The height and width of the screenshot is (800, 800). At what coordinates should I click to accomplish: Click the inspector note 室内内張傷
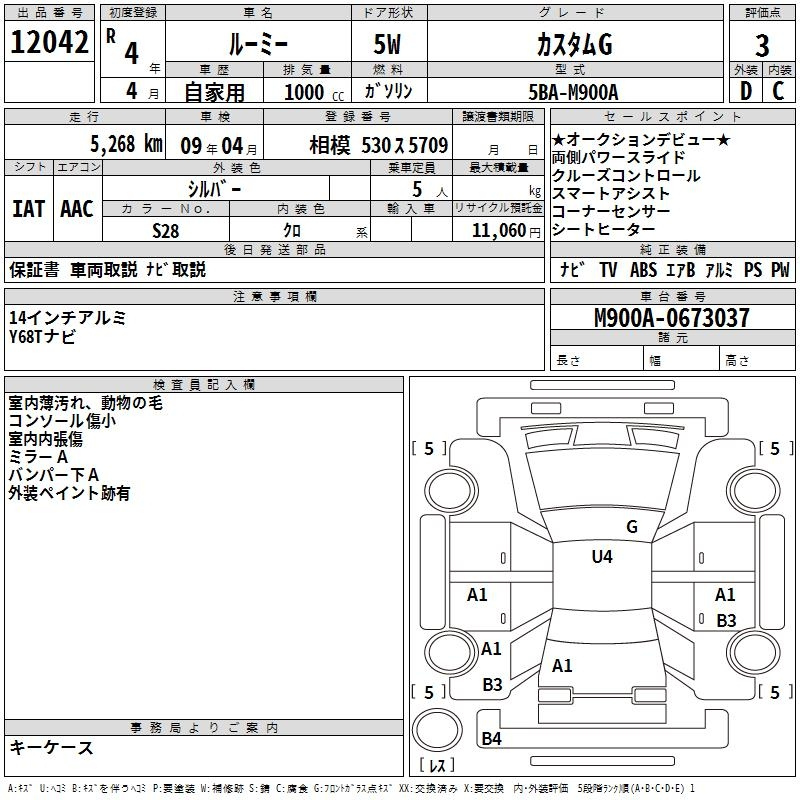point(45,439)
